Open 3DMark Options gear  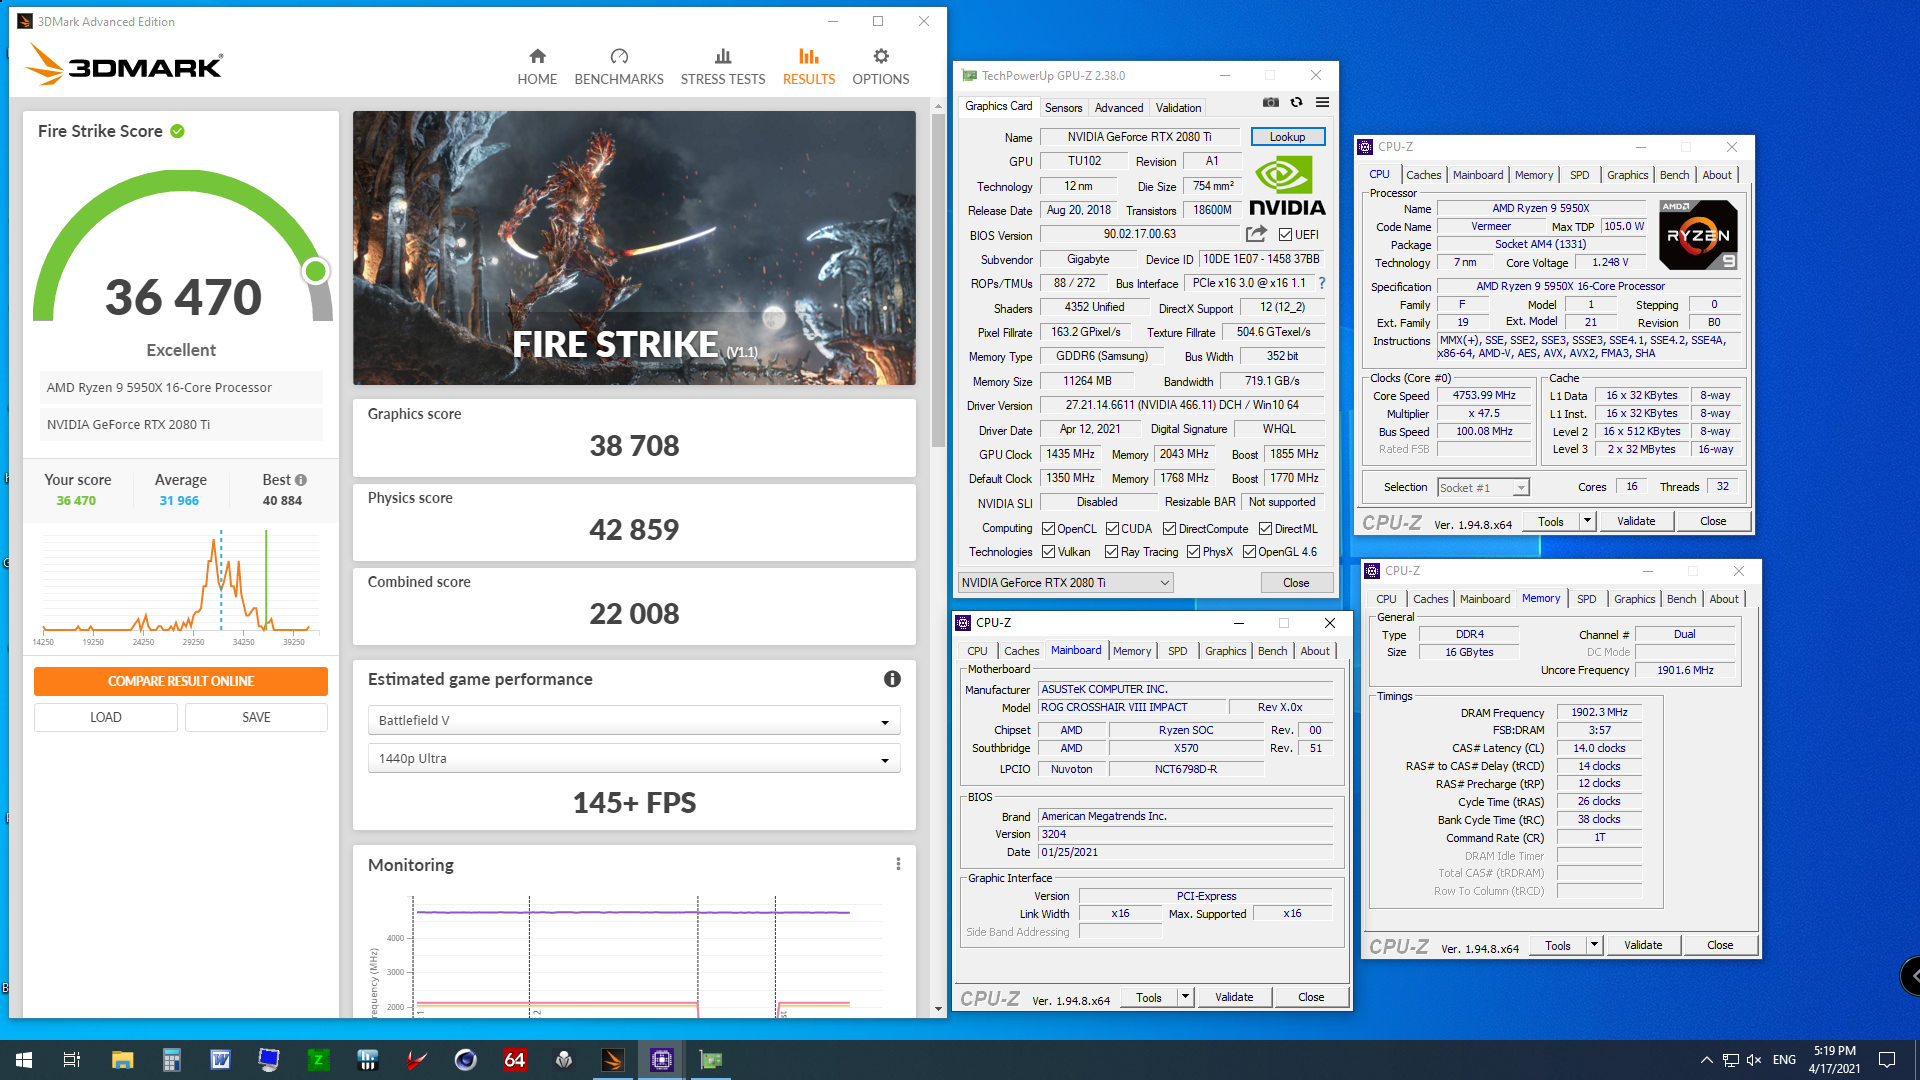pos(880,67)
